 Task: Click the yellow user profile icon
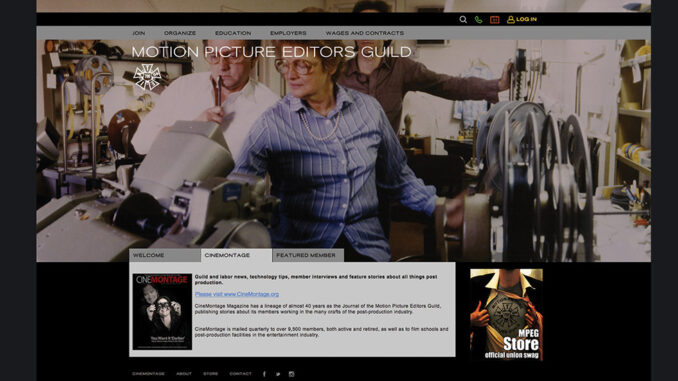coord(511,19)
